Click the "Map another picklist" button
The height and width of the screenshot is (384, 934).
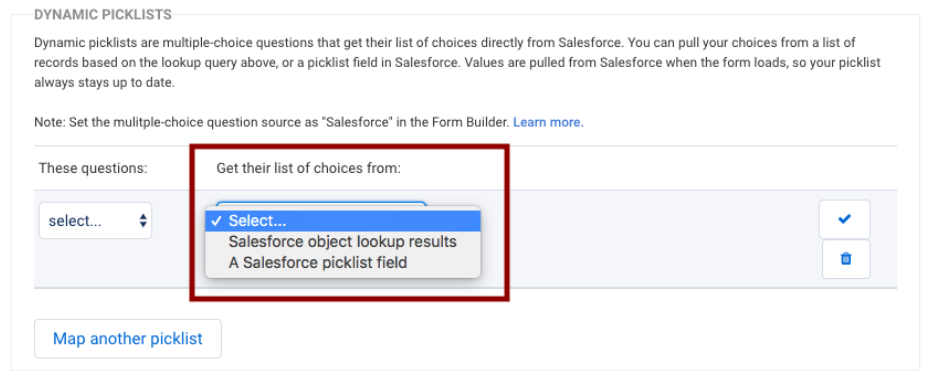point(127,339)
